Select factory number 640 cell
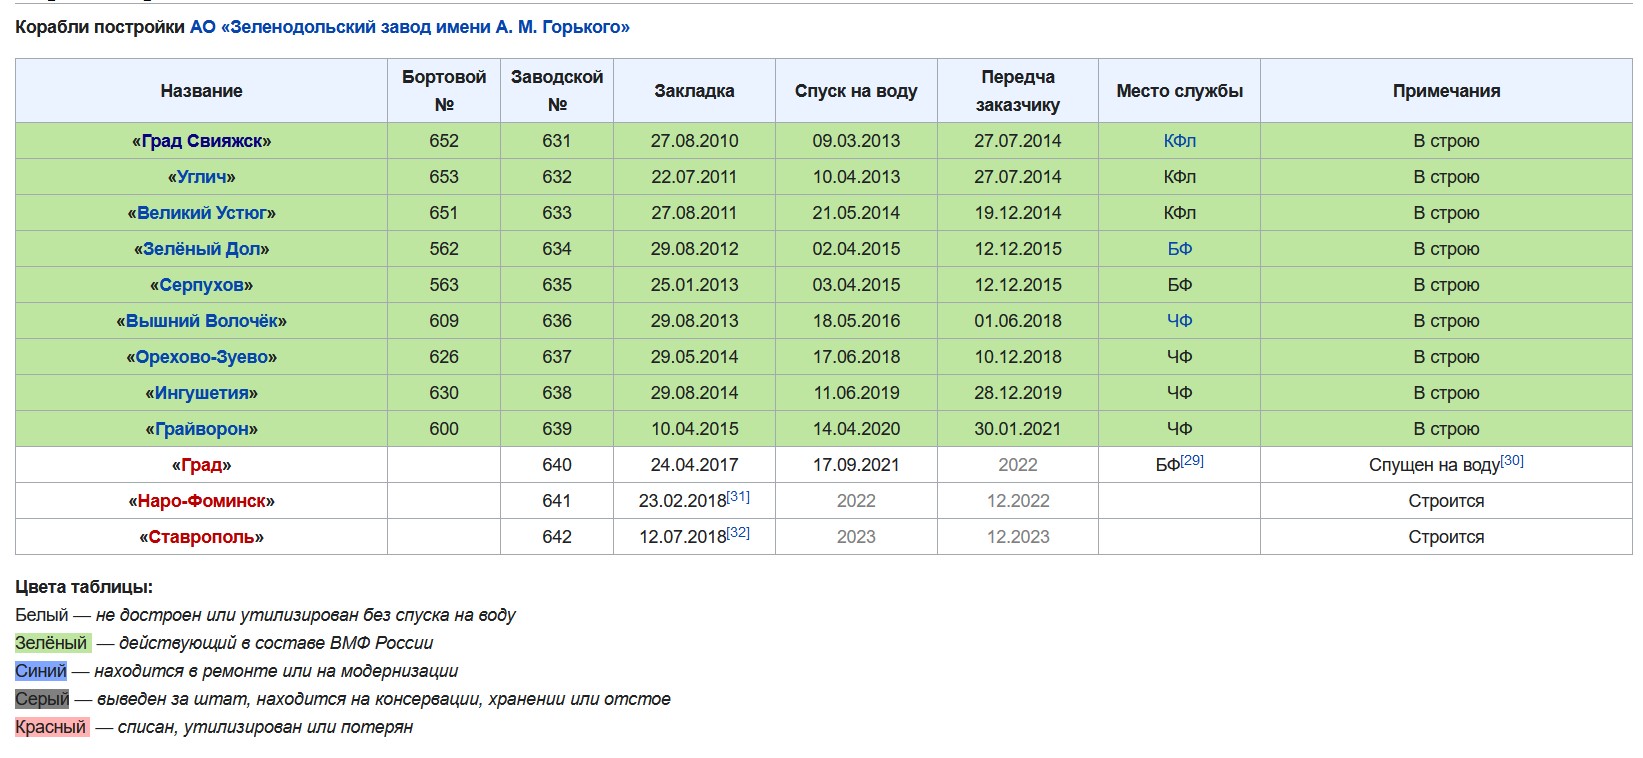The height and width of the screenshot is (758, 1643). point(557,465)
